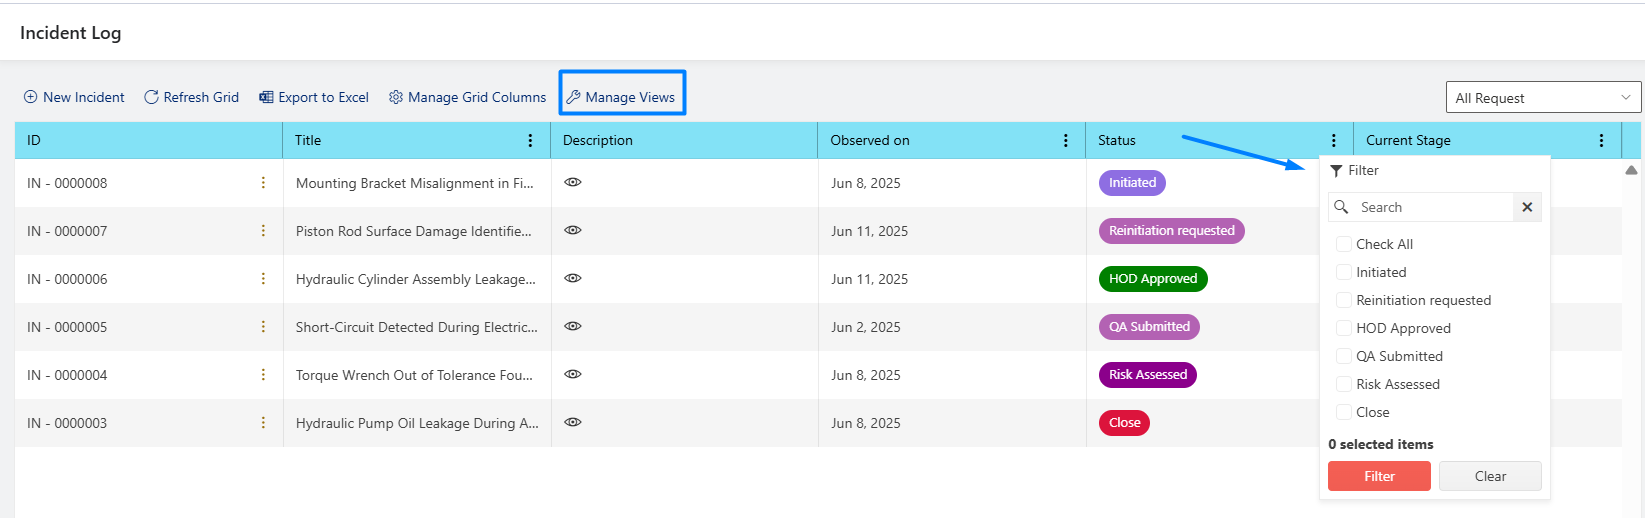The height and width of the screenshot is (518, 1645).
Task: Enable the HOD Approved filter checkbox
Action: point(1344,328)
